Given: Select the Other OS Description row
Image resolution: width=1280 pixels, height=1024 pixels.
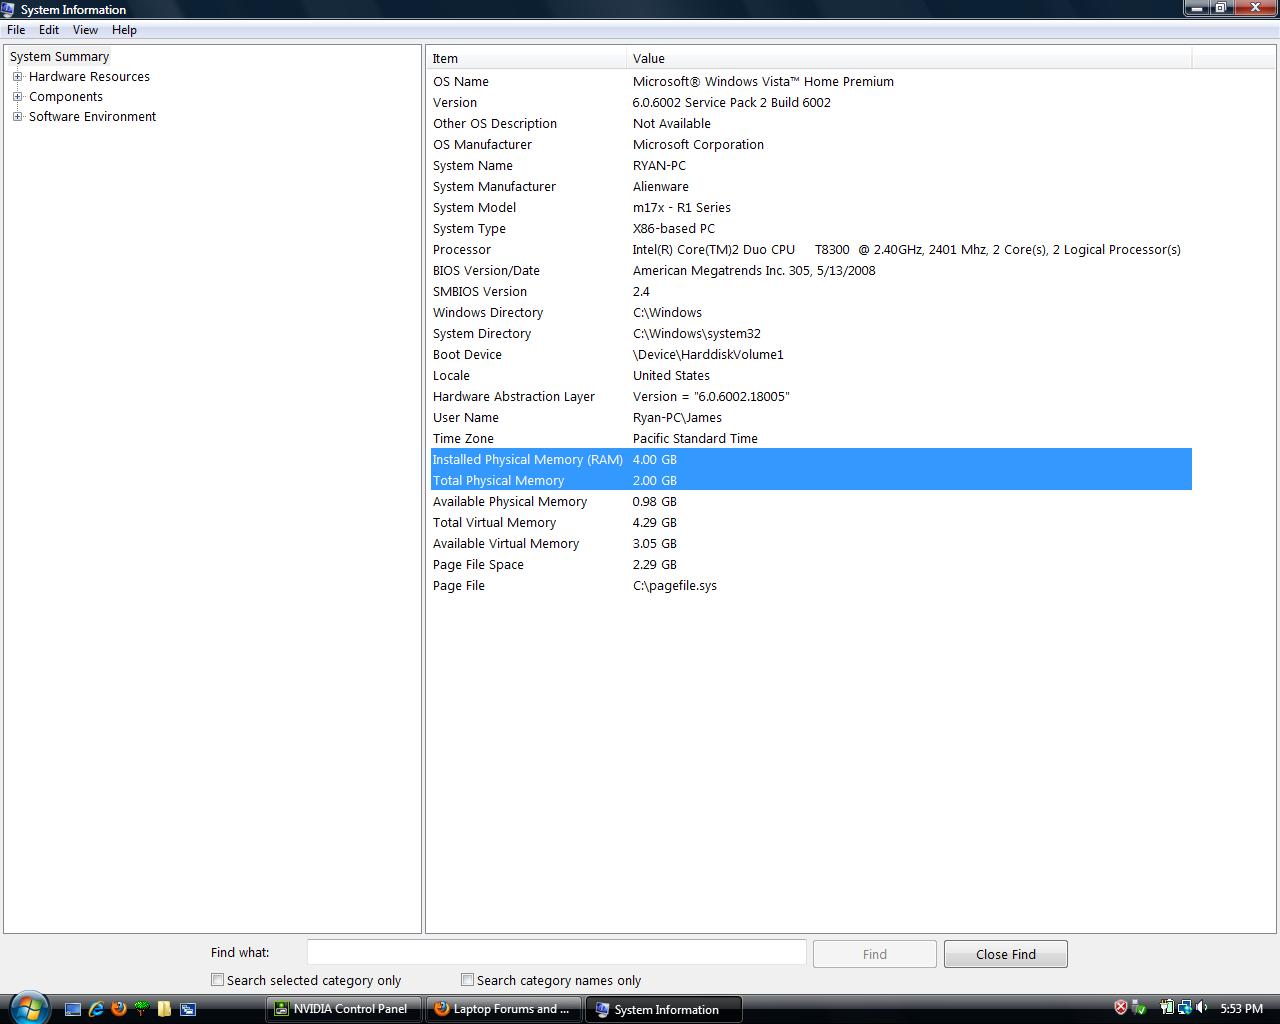Looking at the screenshot, I should point(811,124).
